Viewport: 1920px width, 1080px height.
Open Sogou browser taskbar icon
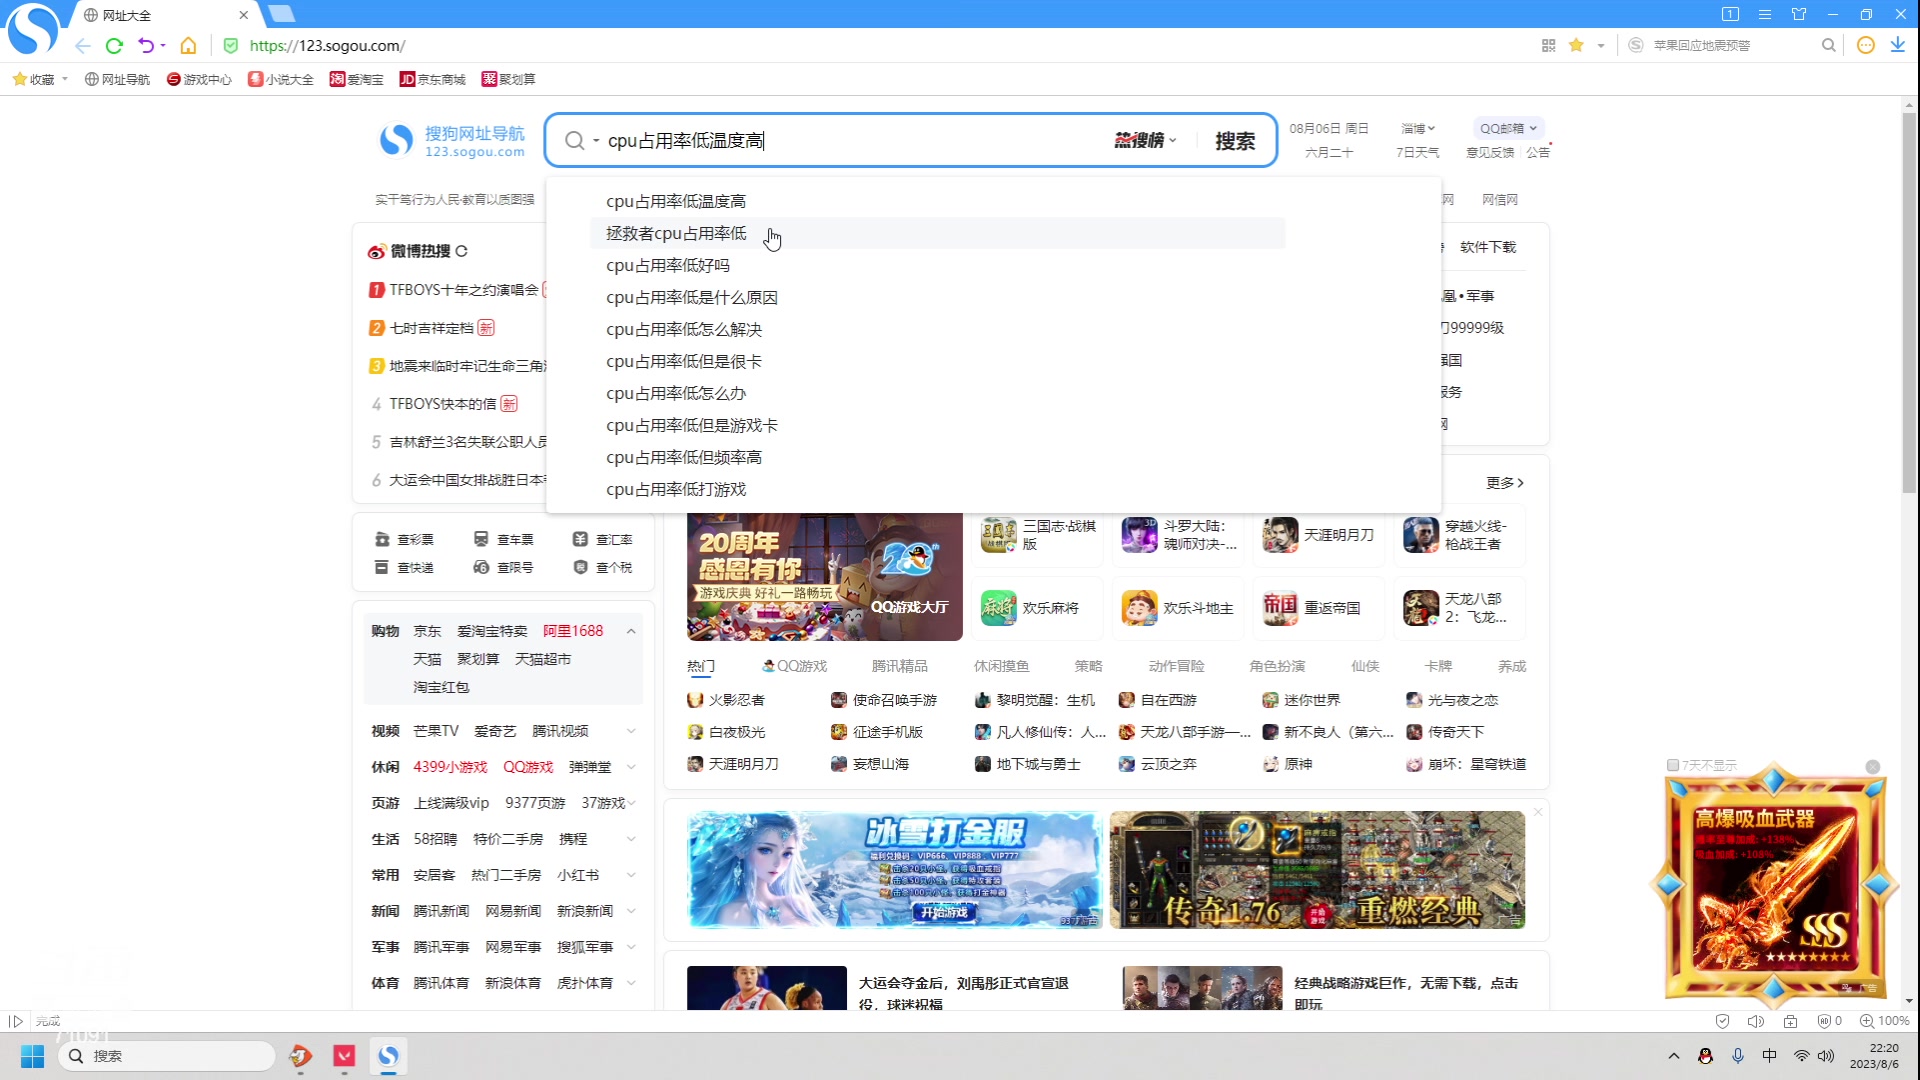pos(388,1056)
